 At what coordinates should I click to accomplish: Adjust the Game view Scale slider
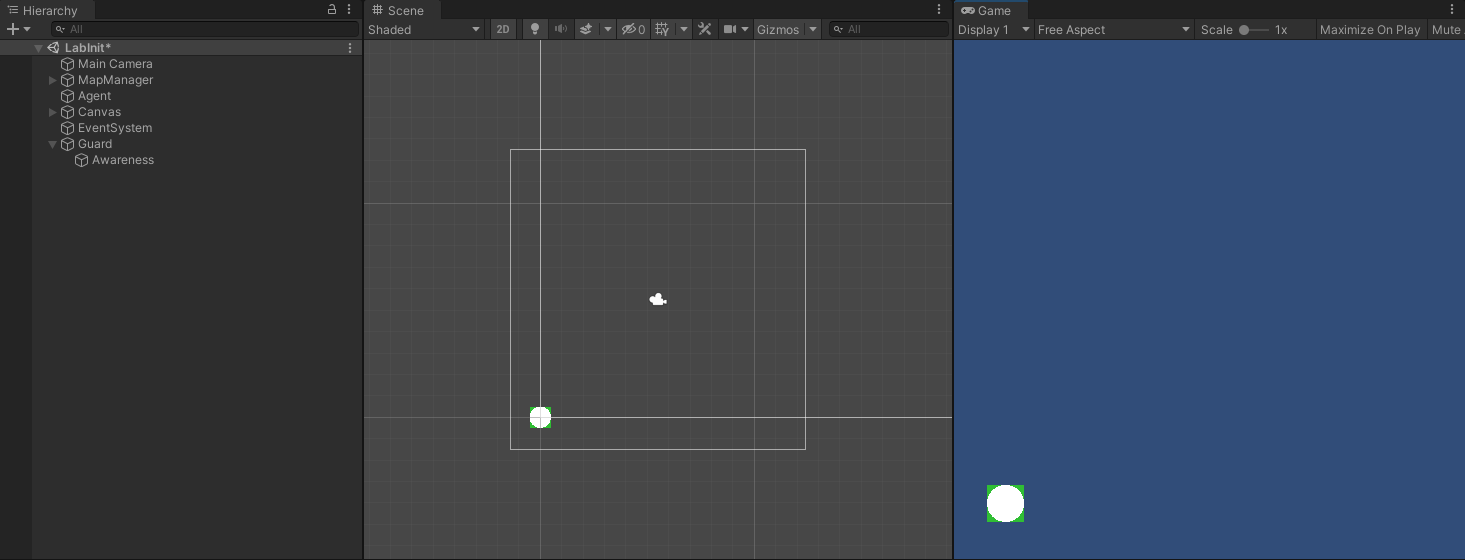click(1253, 30)
